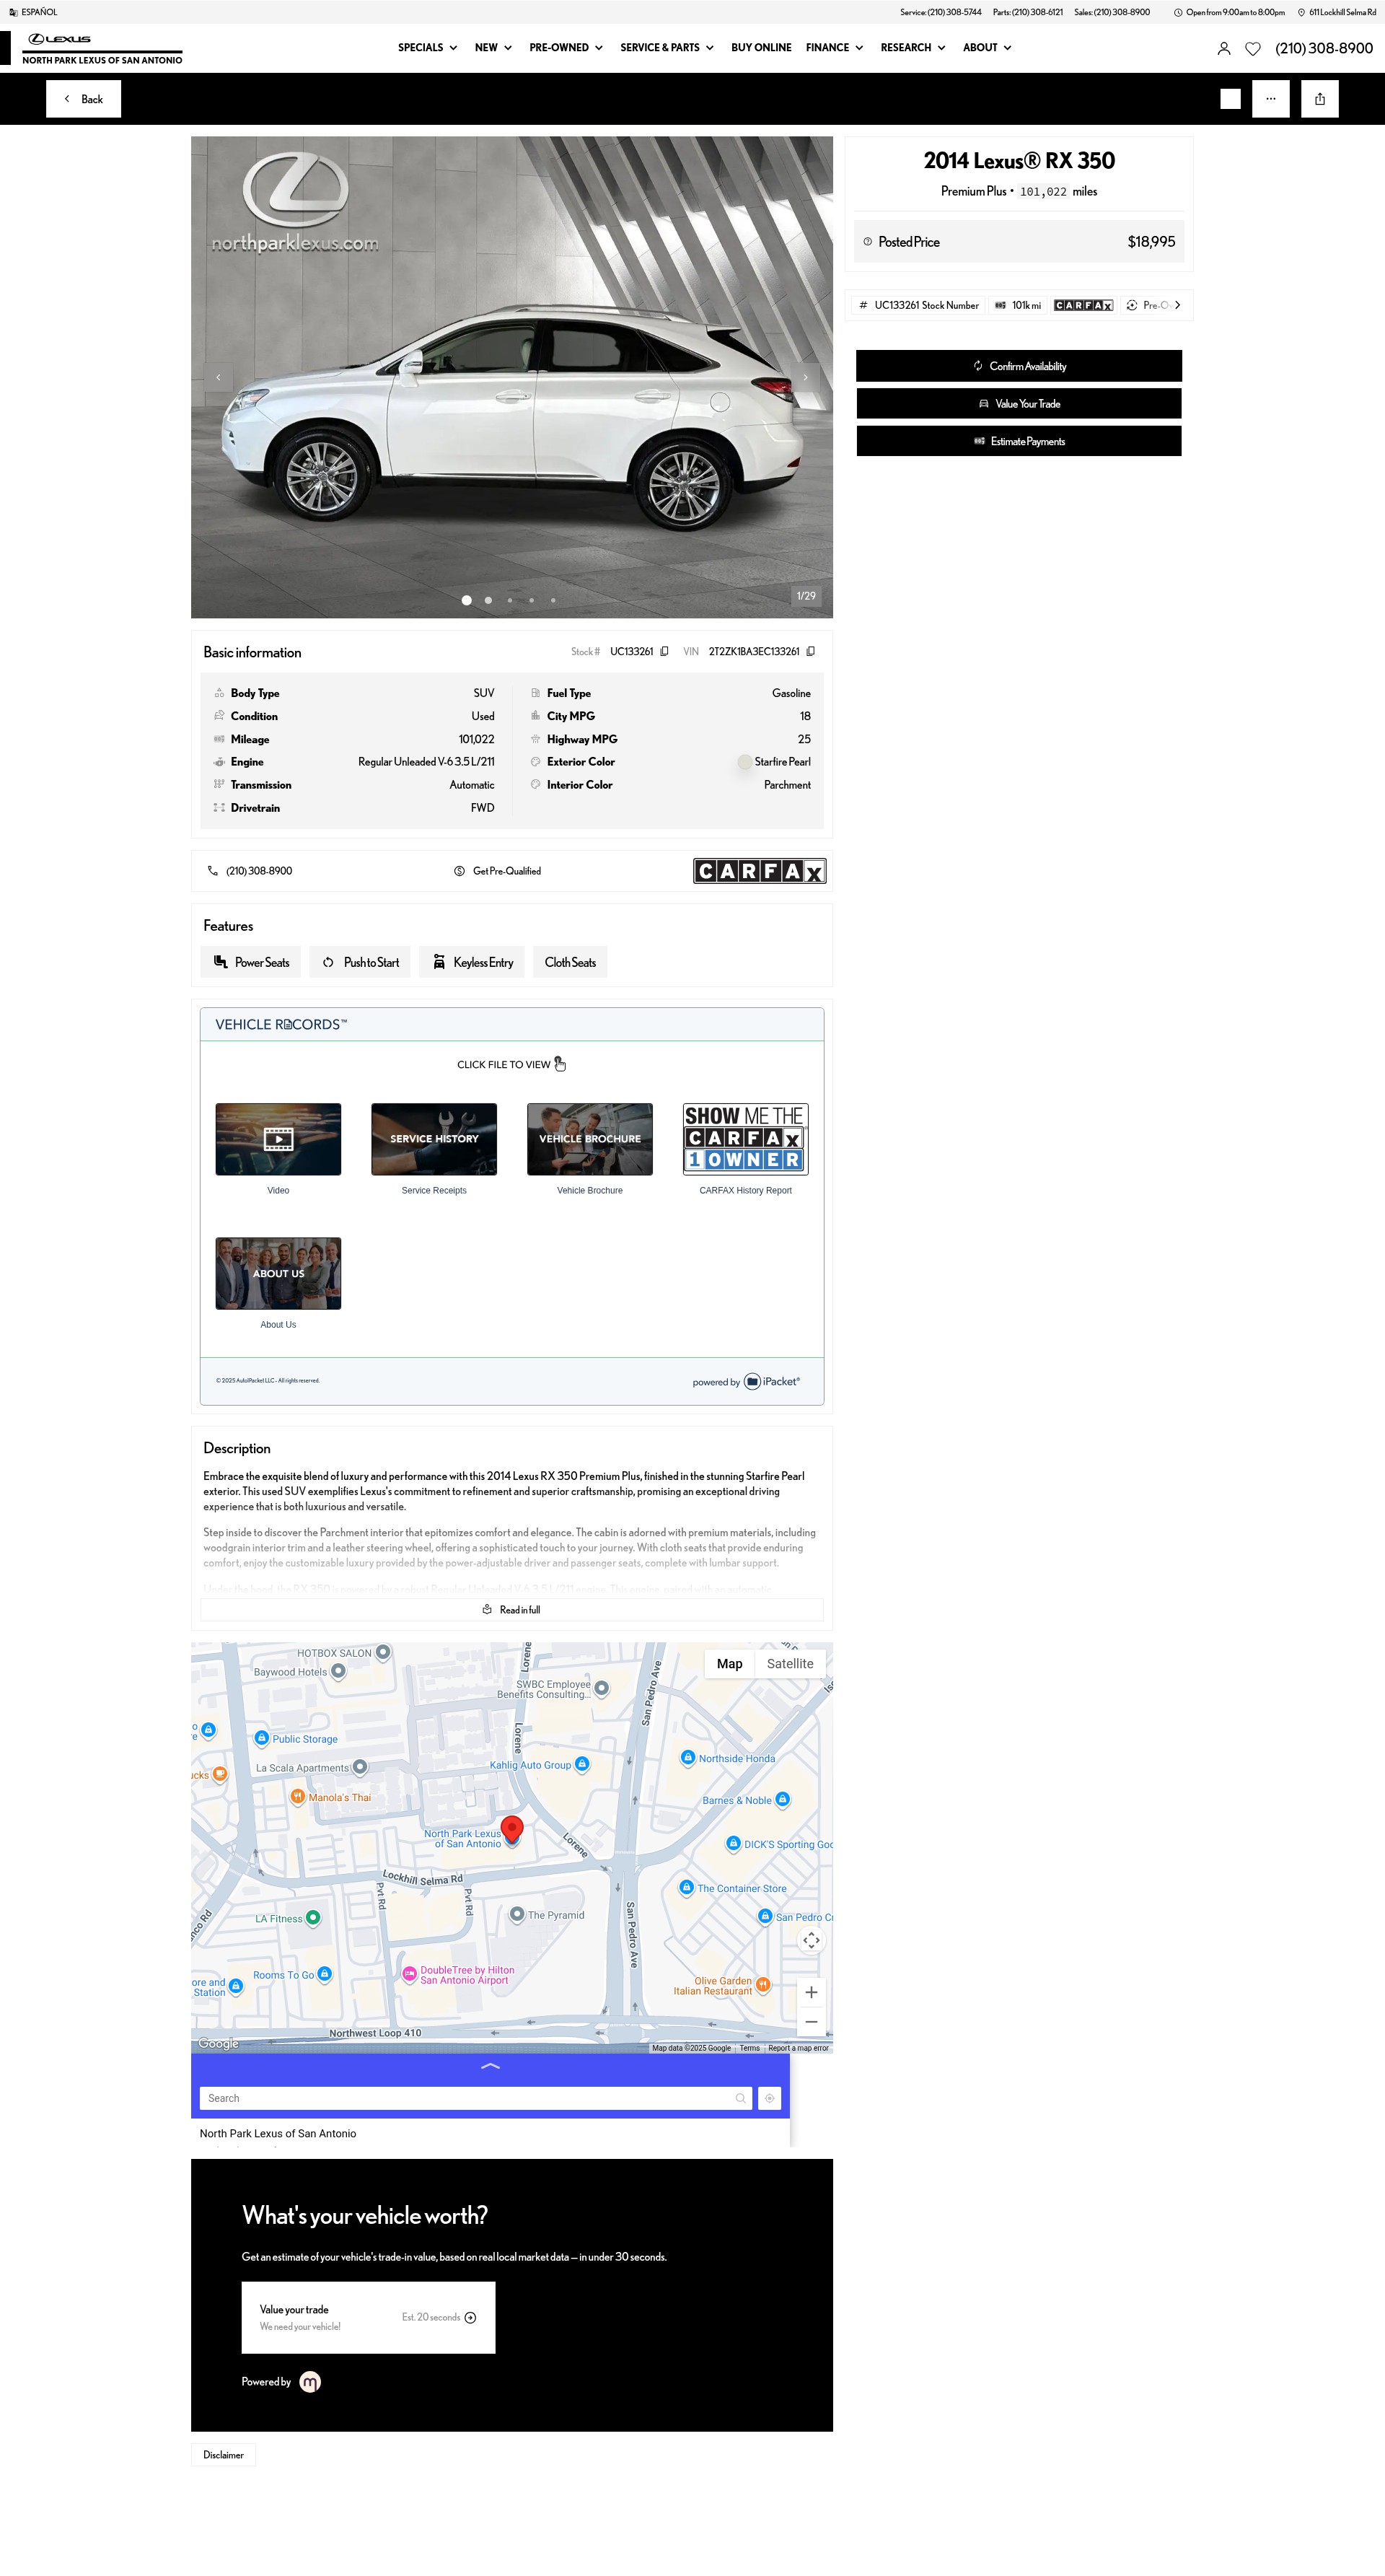
Task: Expand description with Read in full
Action: [512, 1609]
